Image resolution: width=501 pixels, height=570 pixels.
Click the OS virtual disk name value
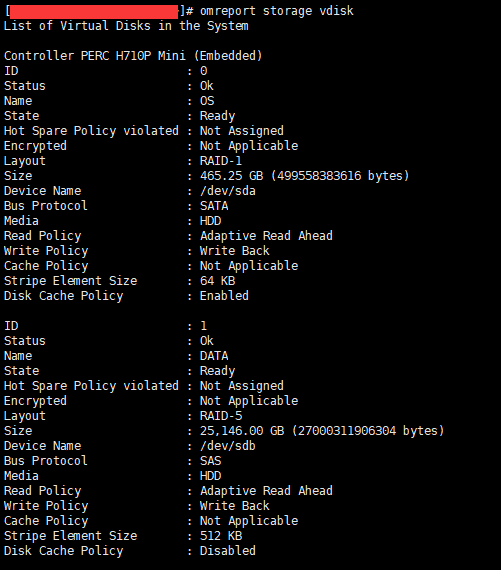(x=207, y=101)
